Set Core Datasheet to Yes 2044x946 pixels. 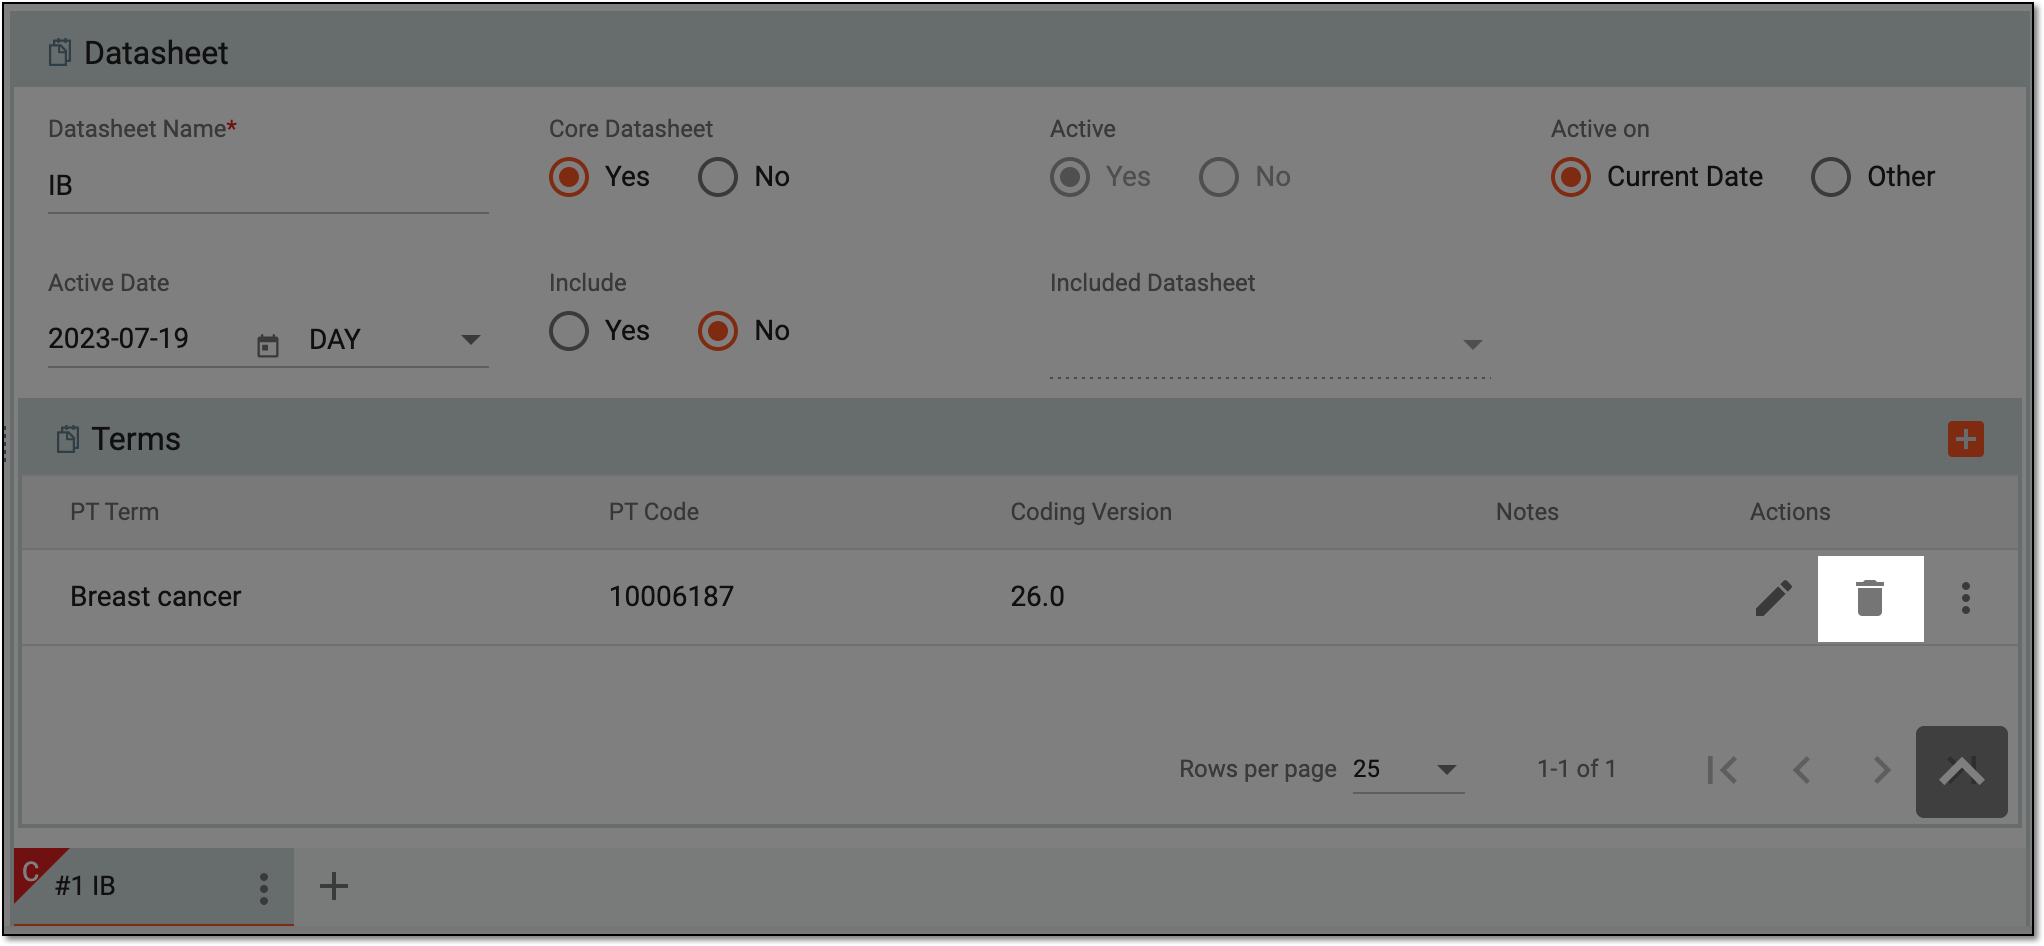[x=569, y=178]
